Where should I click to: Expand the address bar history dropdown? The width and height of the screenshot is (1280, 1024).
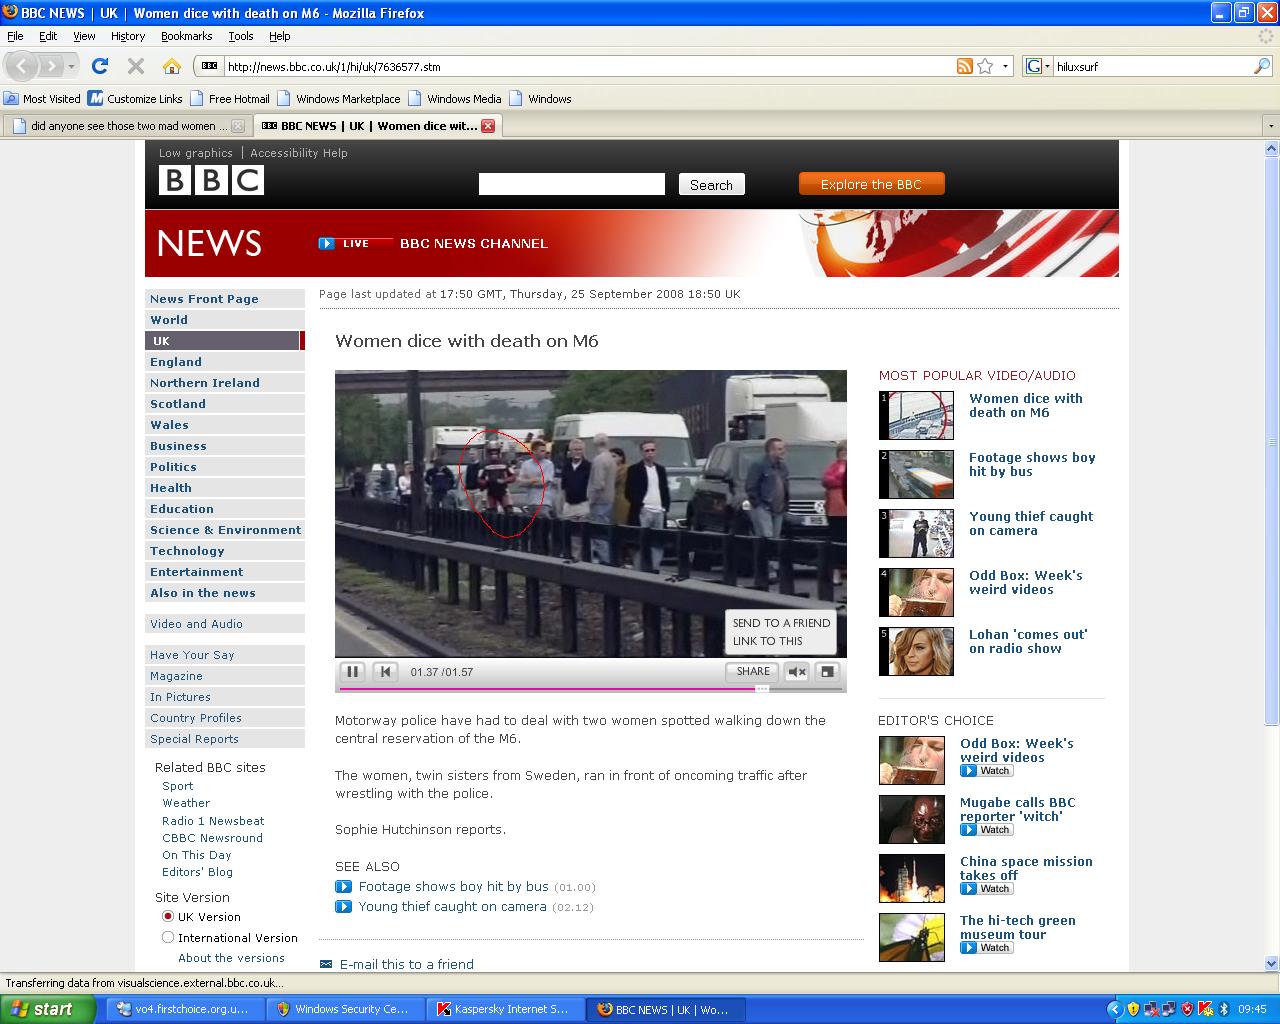[1005, 66]
